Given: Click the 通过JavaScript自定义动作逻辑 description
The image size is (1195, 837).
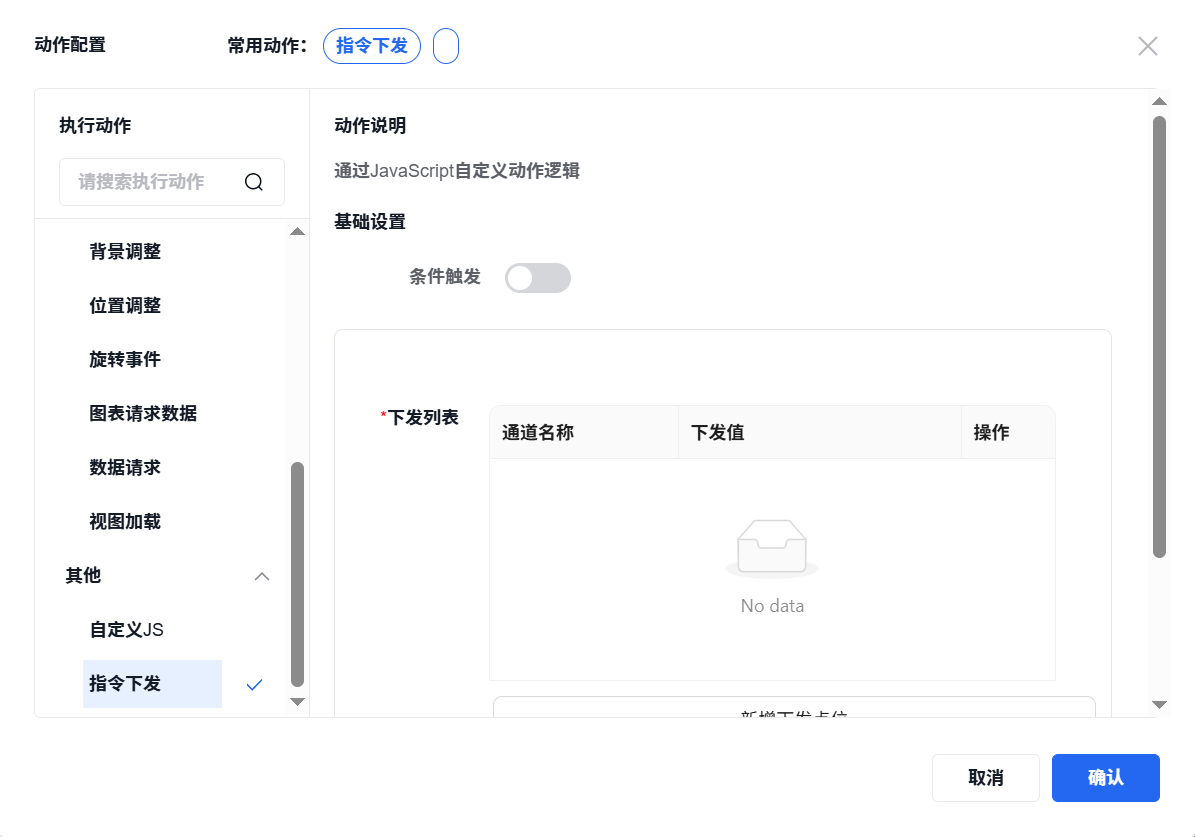Looking at the screenshot, I should (x=457, y=171).
